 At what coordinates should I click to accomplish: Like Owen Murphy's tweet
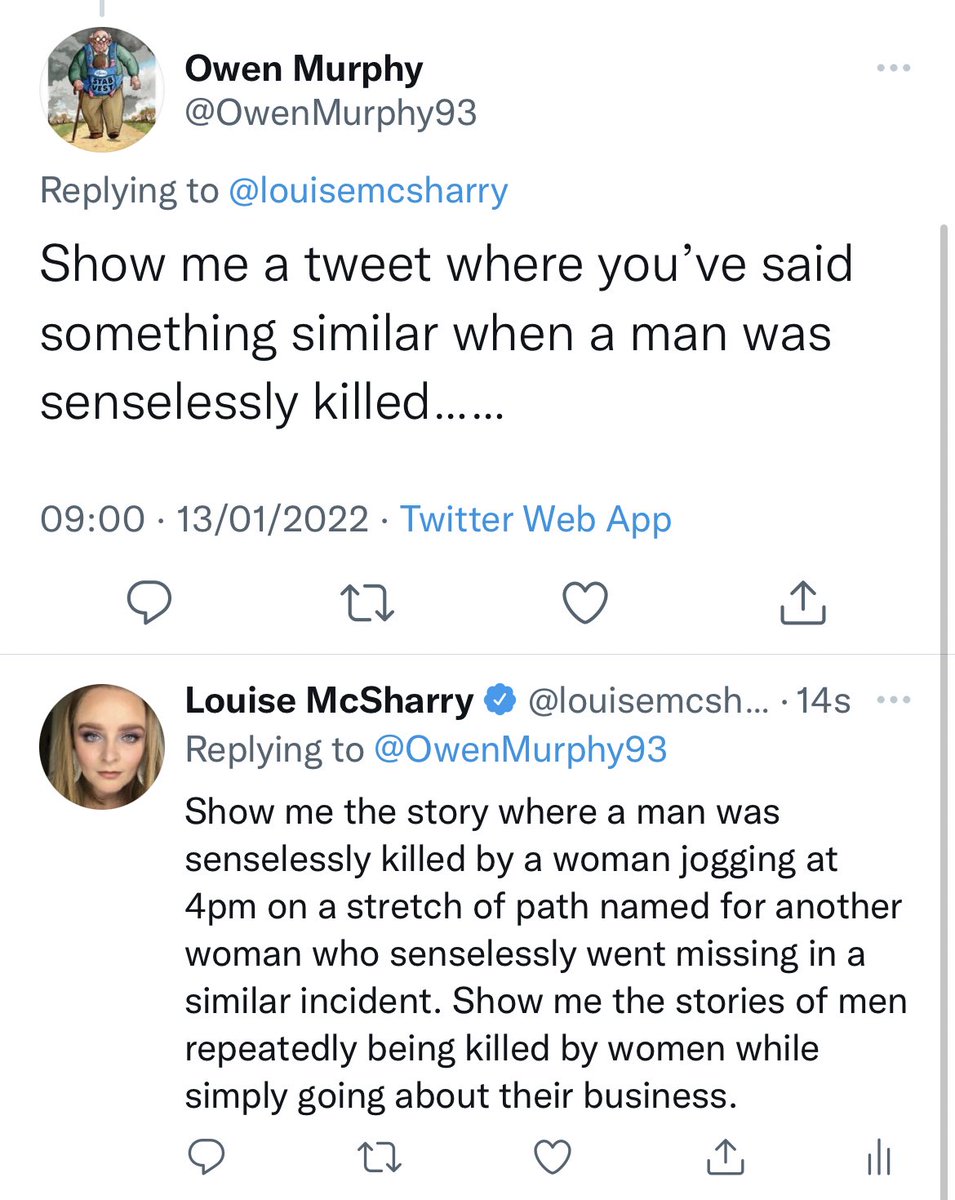coord(586,603)
